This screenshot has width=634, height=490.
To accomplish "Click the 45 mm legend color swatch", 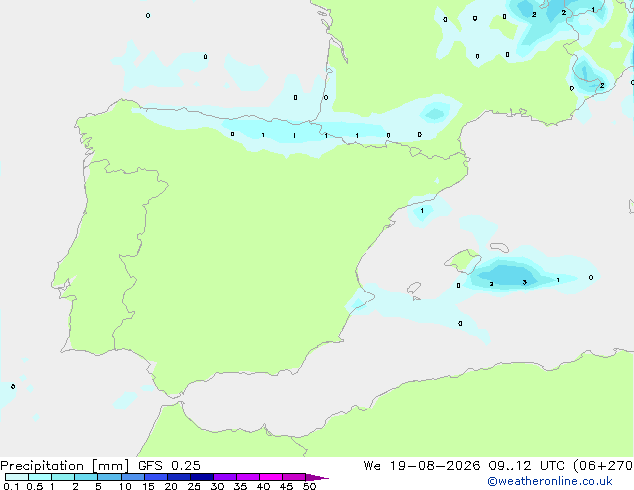I will [294, 477].
